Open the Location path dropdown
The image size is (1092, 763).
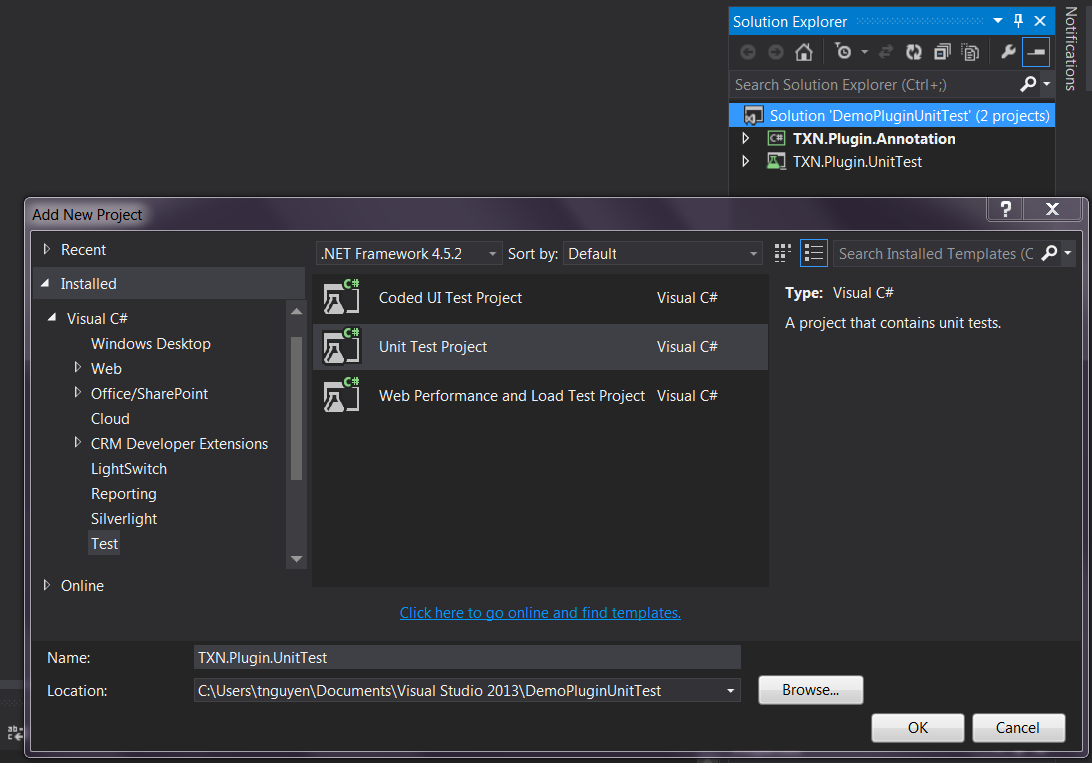coord(731,691)
